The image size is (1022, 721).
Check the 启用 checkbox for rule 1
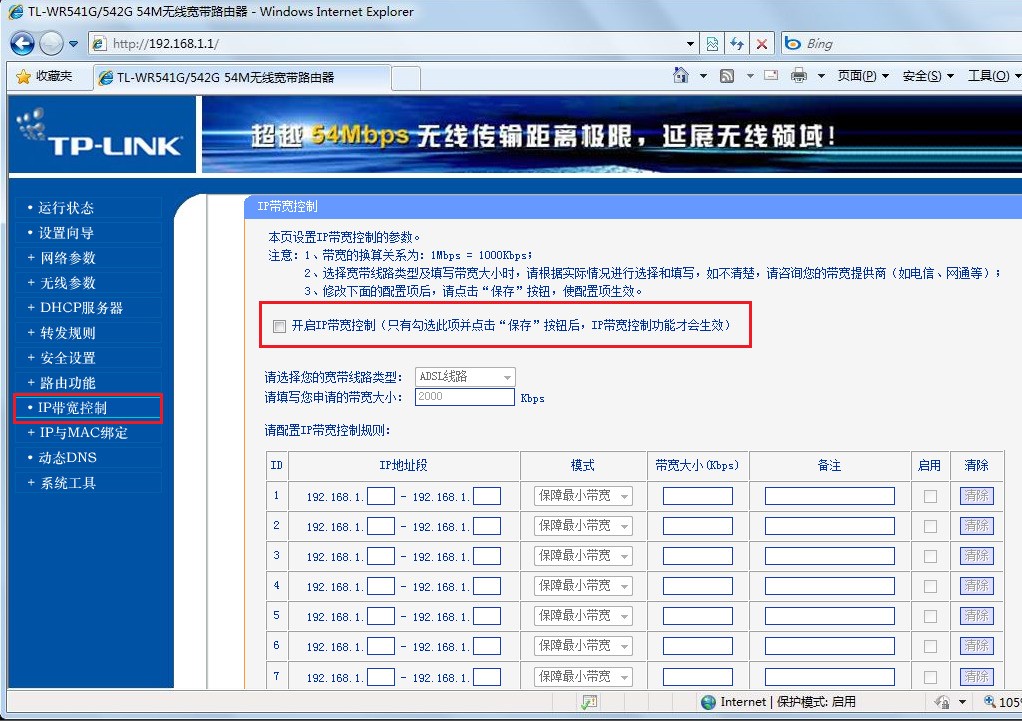[929, 495]
